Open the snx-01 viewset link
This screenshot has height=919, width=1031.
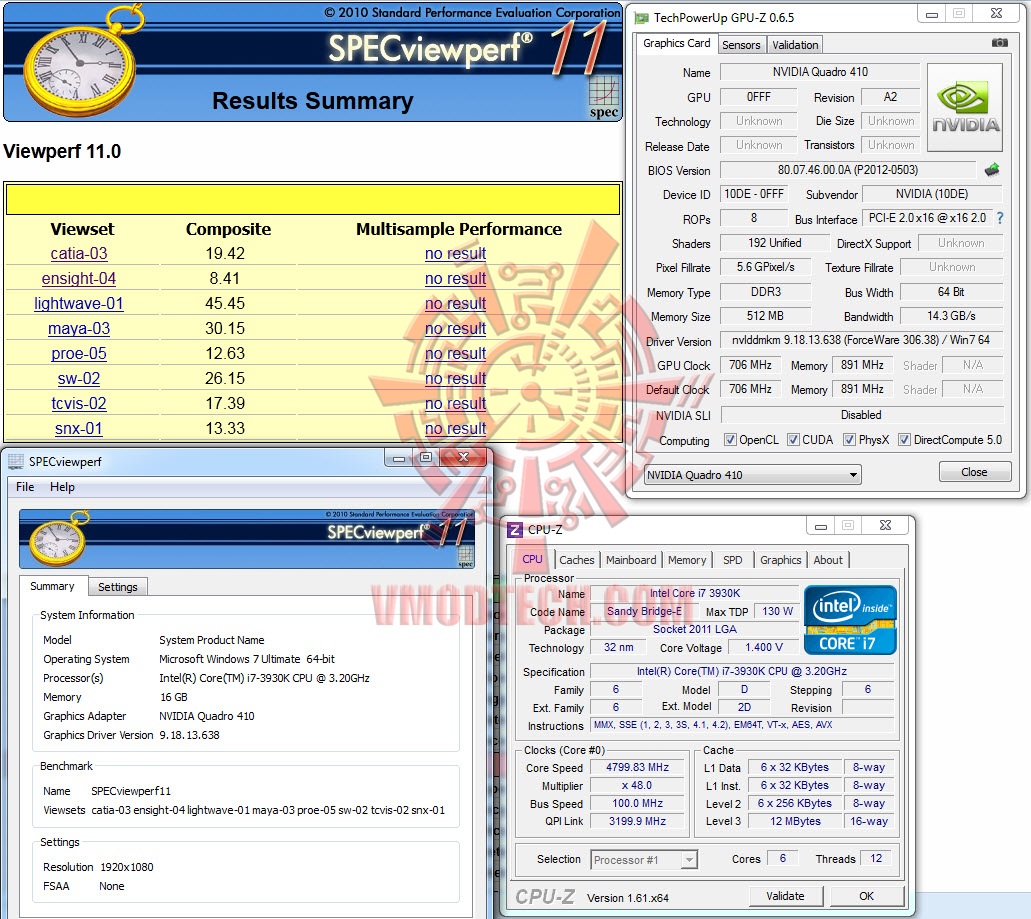coord(79,429)
